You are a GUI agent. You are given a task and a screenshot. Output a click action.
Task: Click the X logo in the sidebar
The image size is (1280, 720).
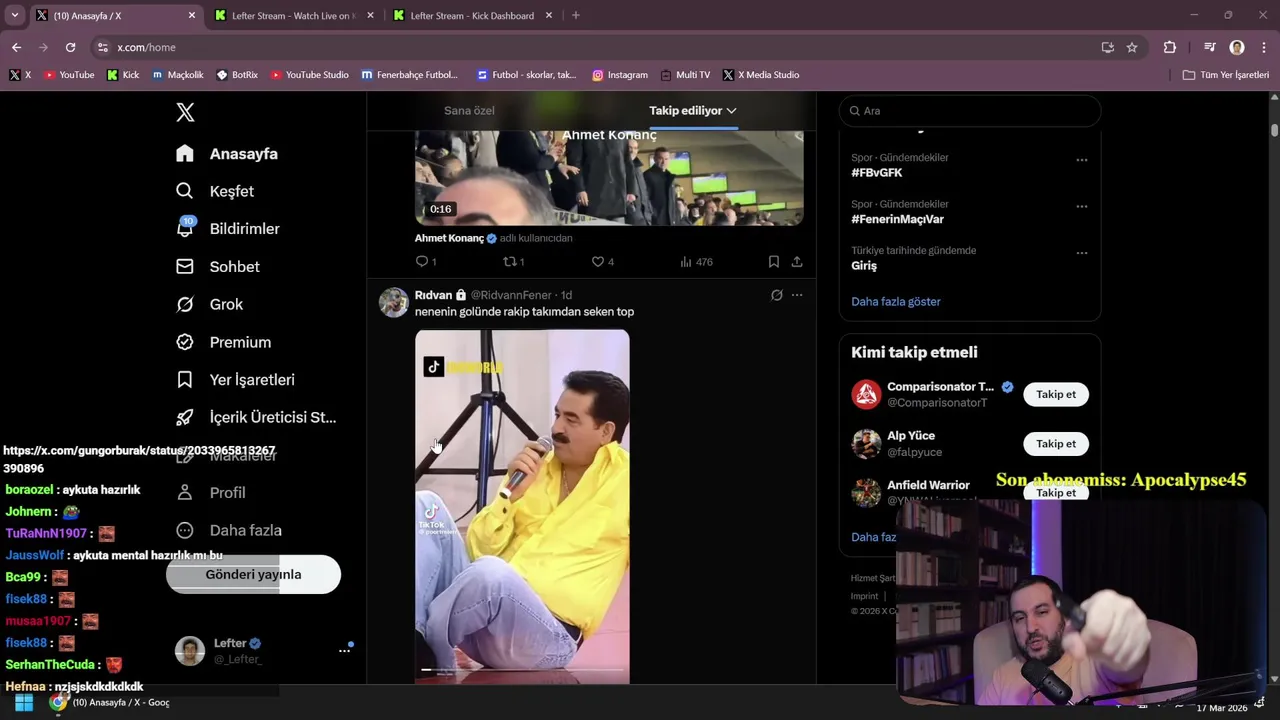tap(185, 112)
